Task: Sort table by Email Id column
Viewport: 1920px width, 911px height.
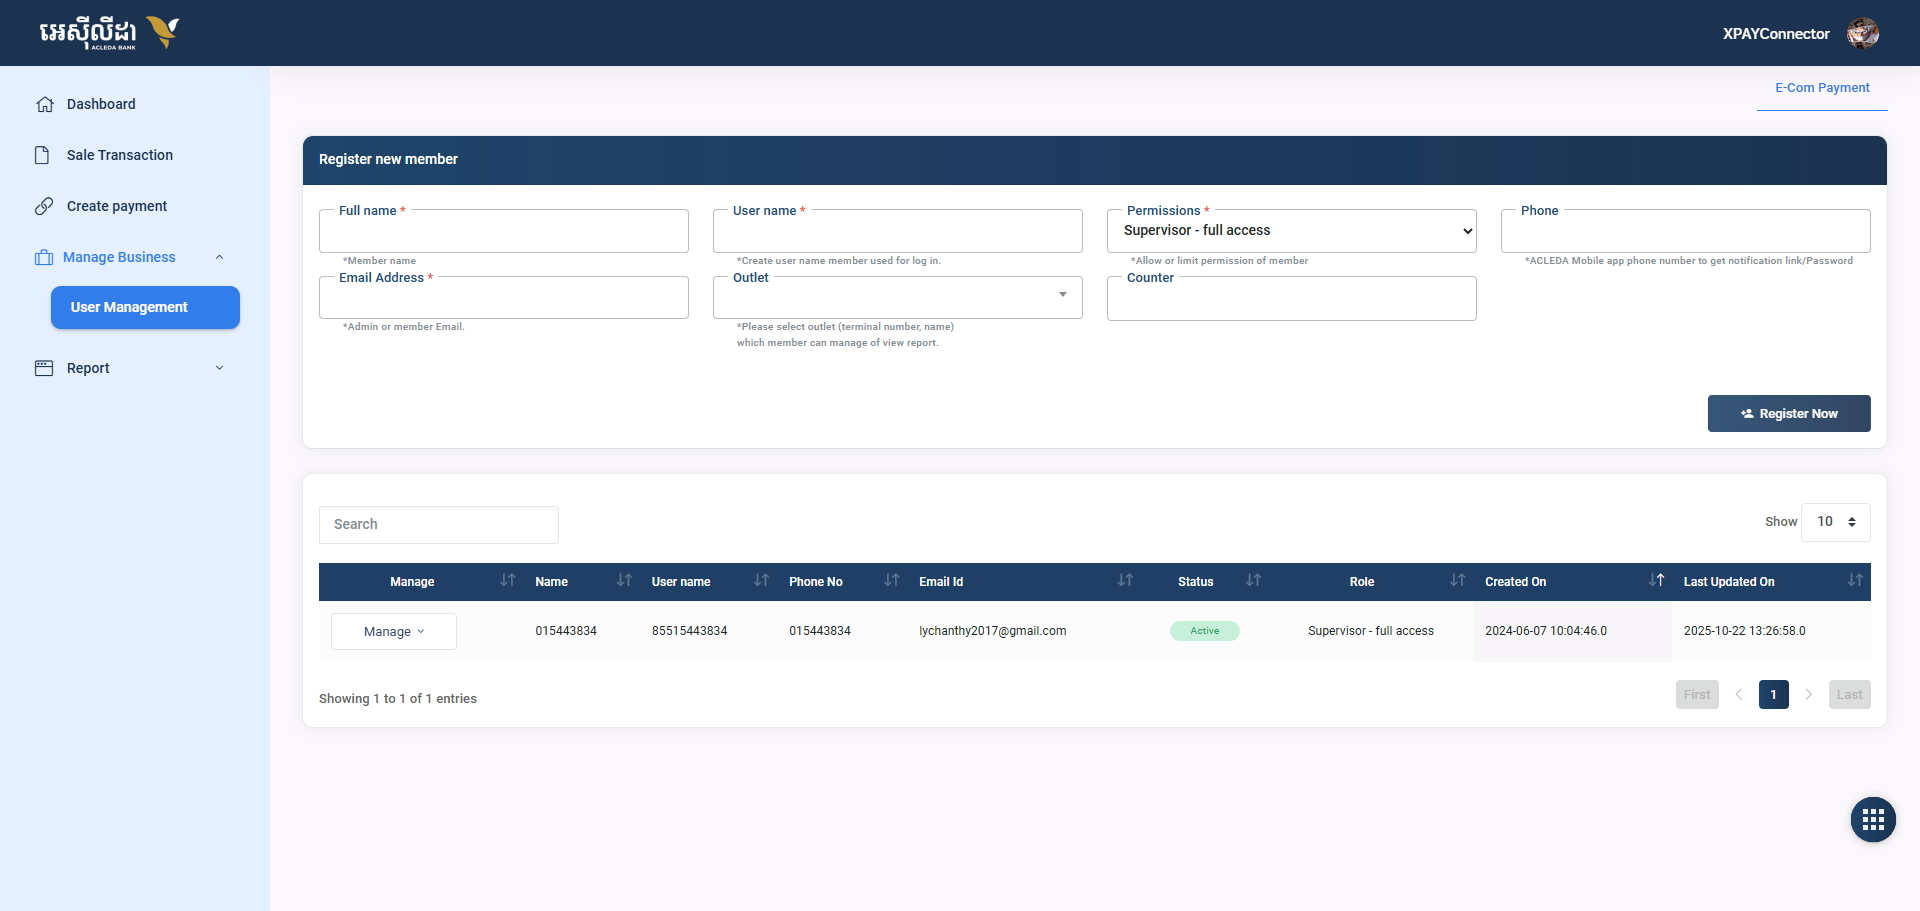Action: click(1125, 581)
